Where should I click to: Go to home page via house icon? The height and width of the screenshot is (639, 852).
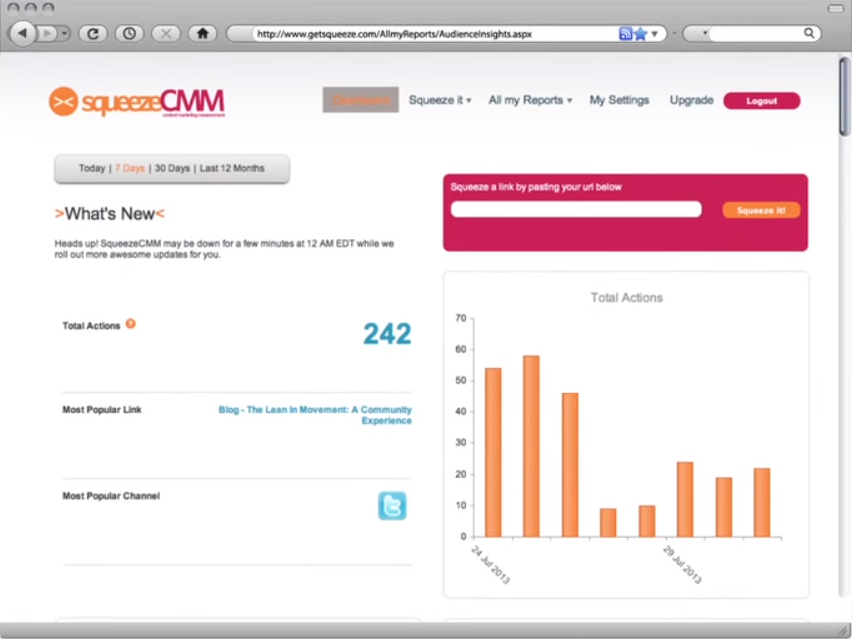point(202,34)
